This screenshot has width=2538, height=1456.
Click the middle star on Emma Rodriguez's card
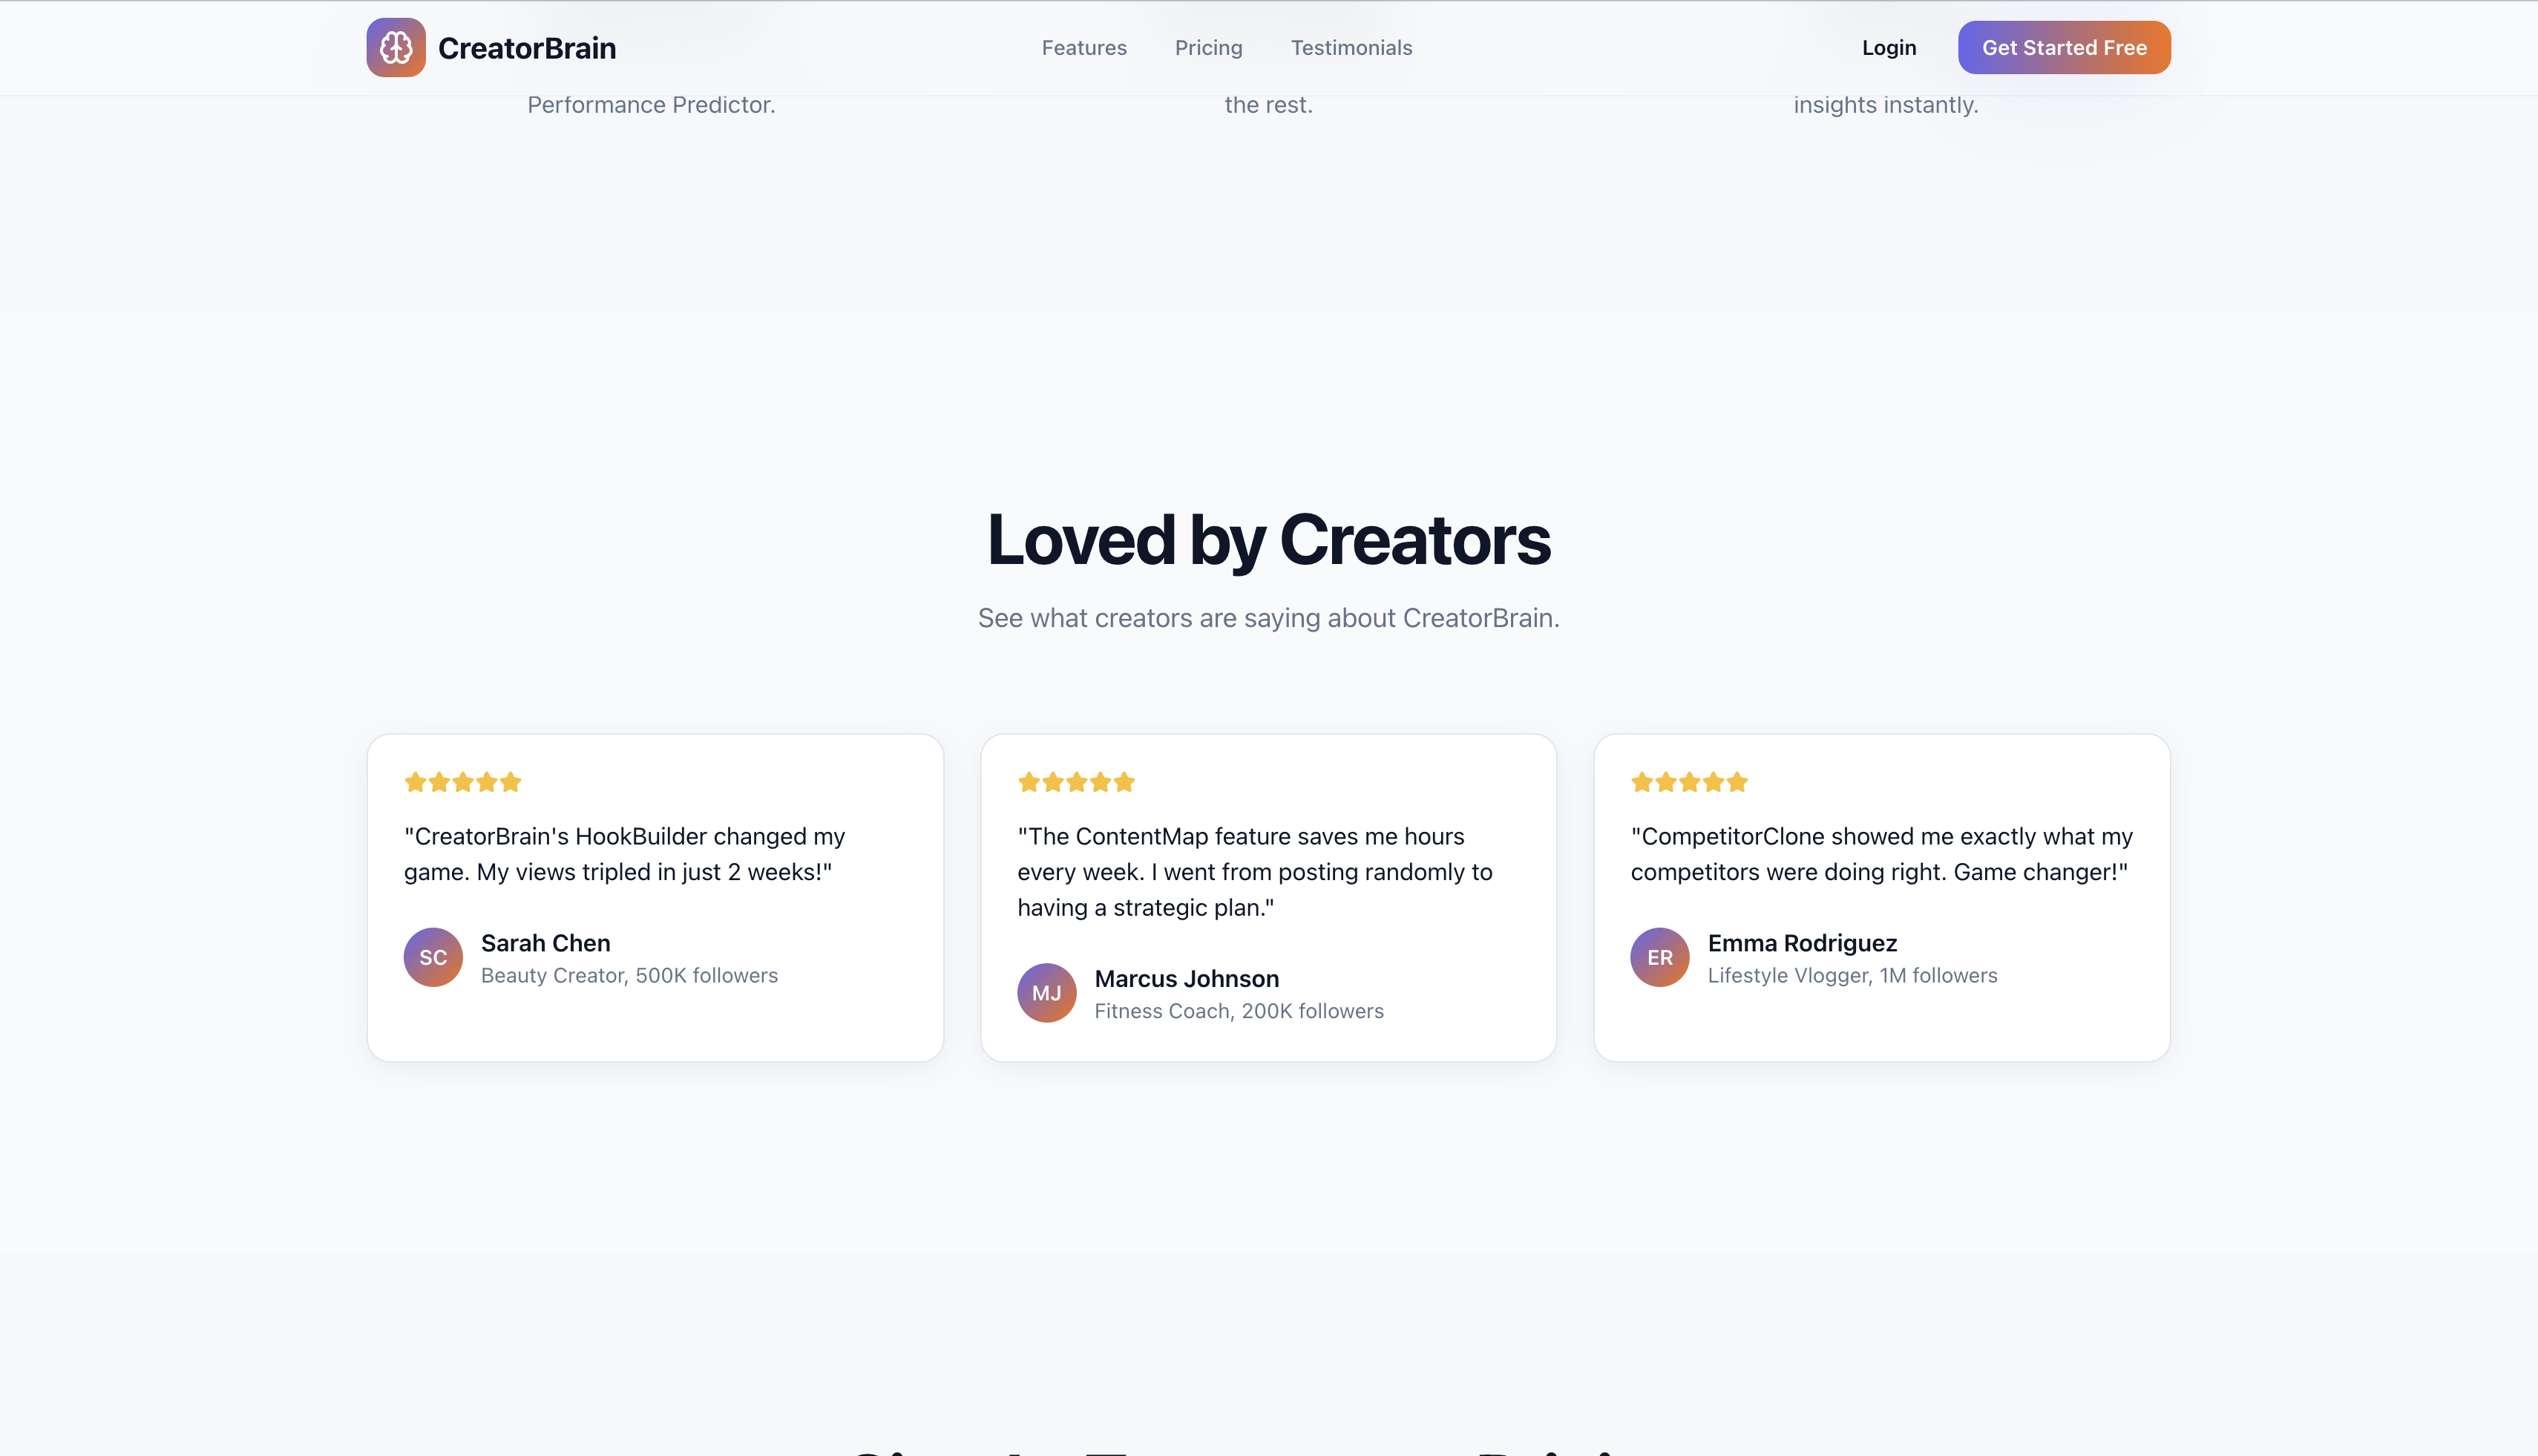pyautogui.click(x=1690, y=782)
